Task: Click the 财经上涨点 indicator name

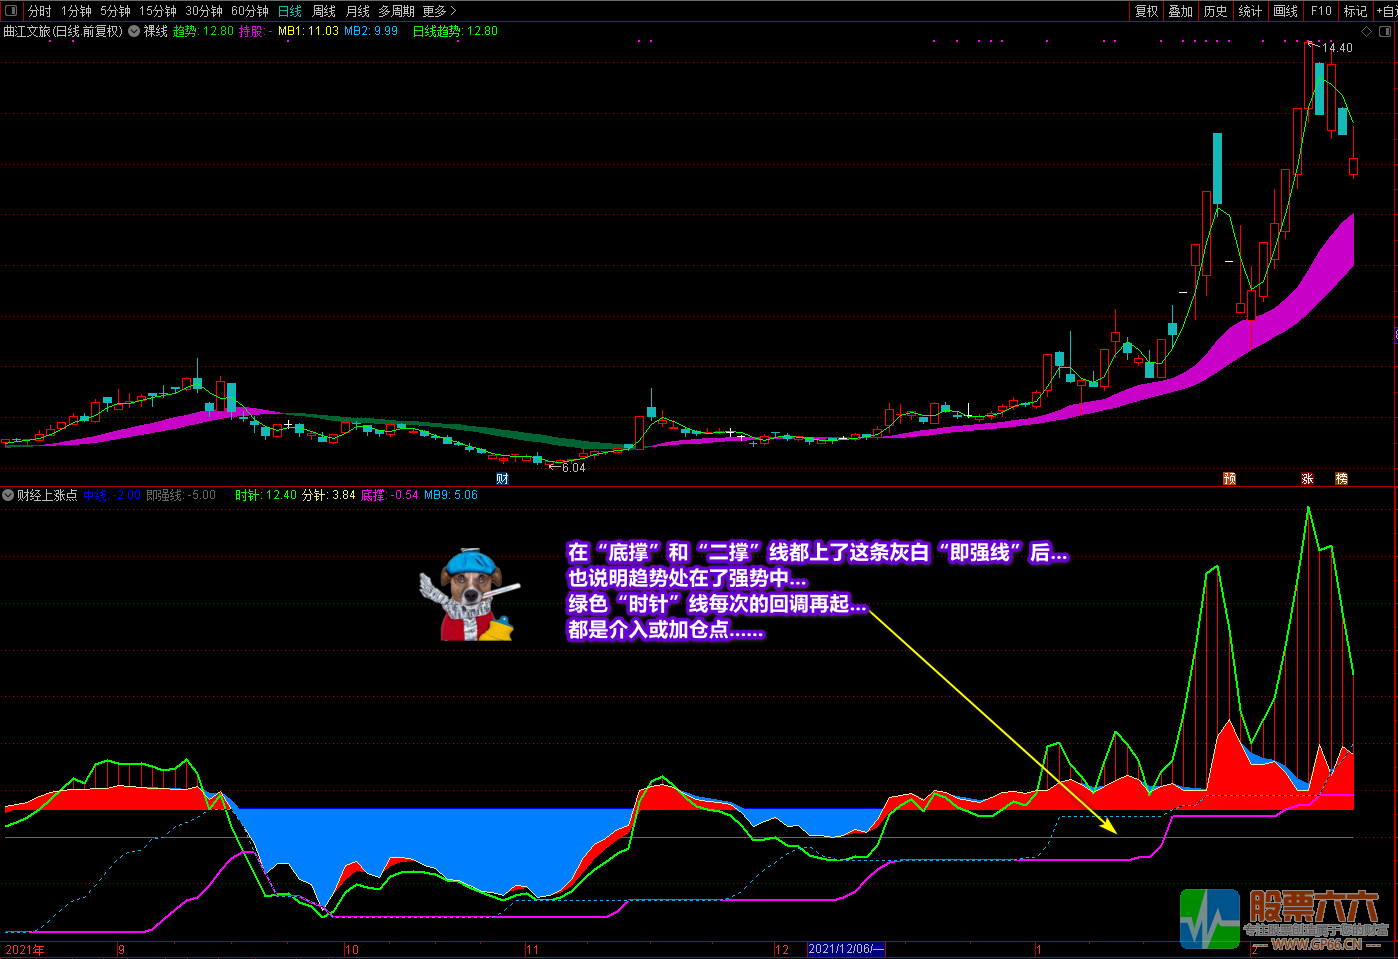Action: [47, 495]
